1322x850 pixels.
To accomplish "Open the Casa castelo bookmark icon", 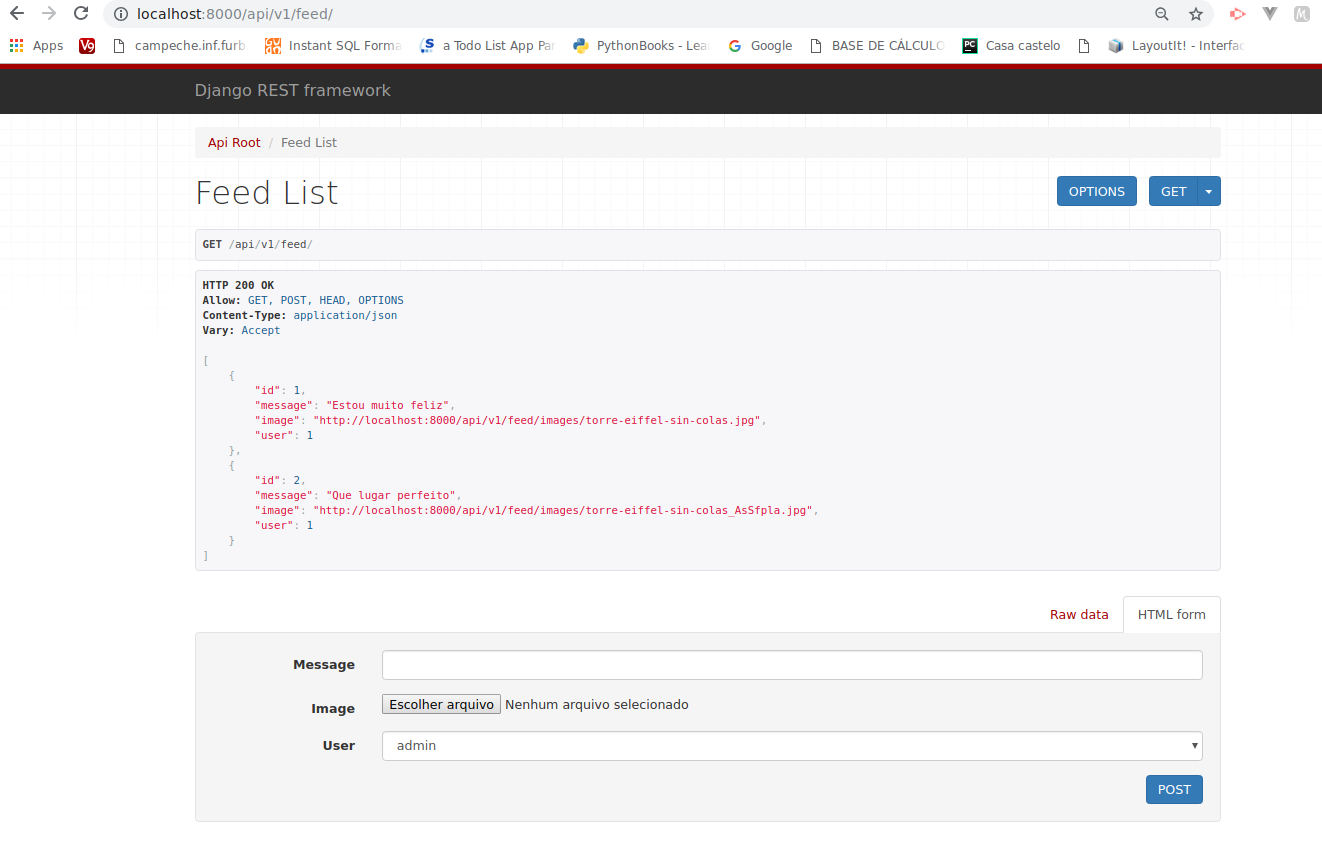I will click(968, 45).
